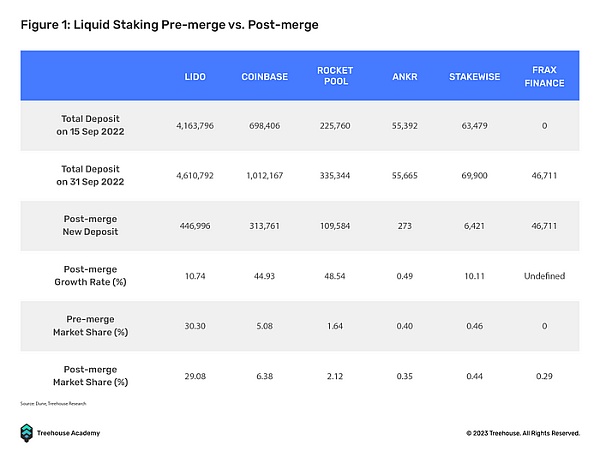Select row label 'Post-merge Growth Rate (%)'
The image size is (600, 458).
click(x=90, y=275)
